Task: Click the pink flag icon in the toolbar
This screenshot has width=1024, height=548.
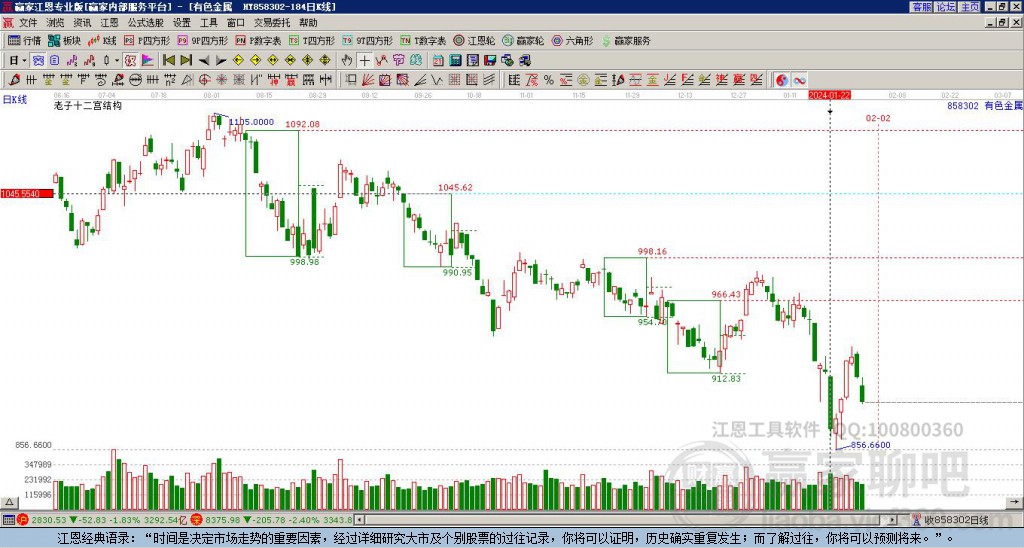Action: [x=148, y=60]
